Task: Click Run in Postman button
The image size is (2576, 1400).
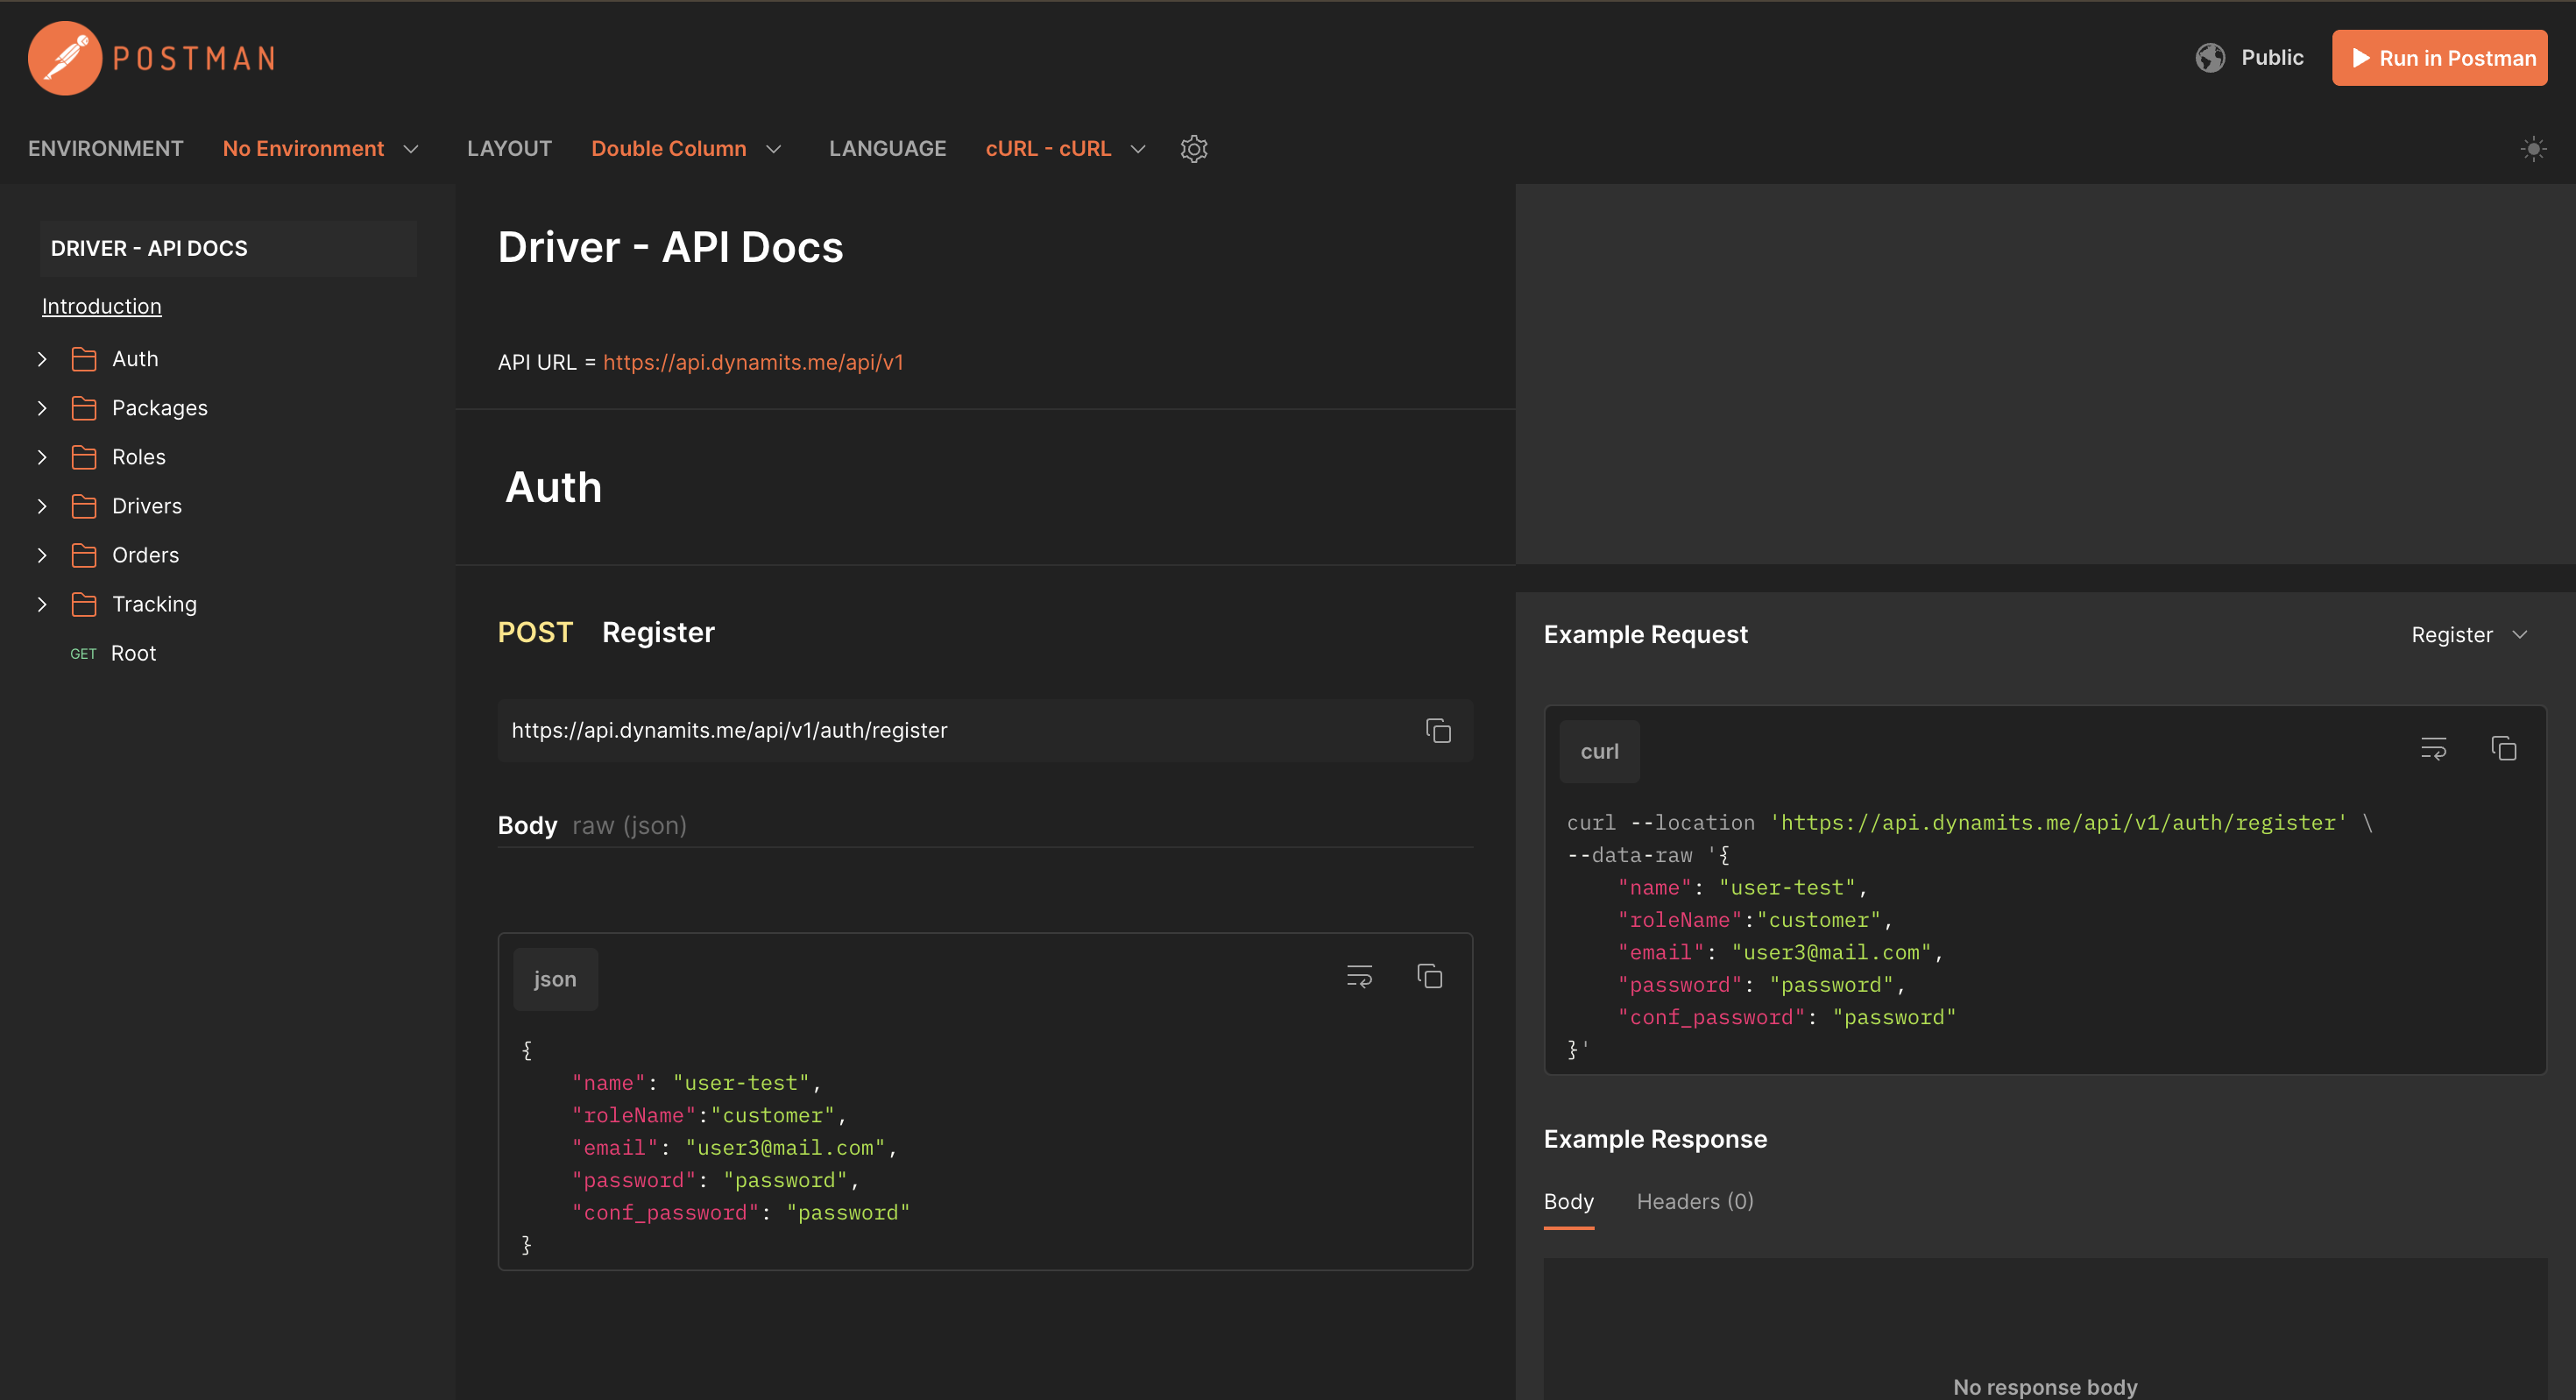Action: (2439, 58)
